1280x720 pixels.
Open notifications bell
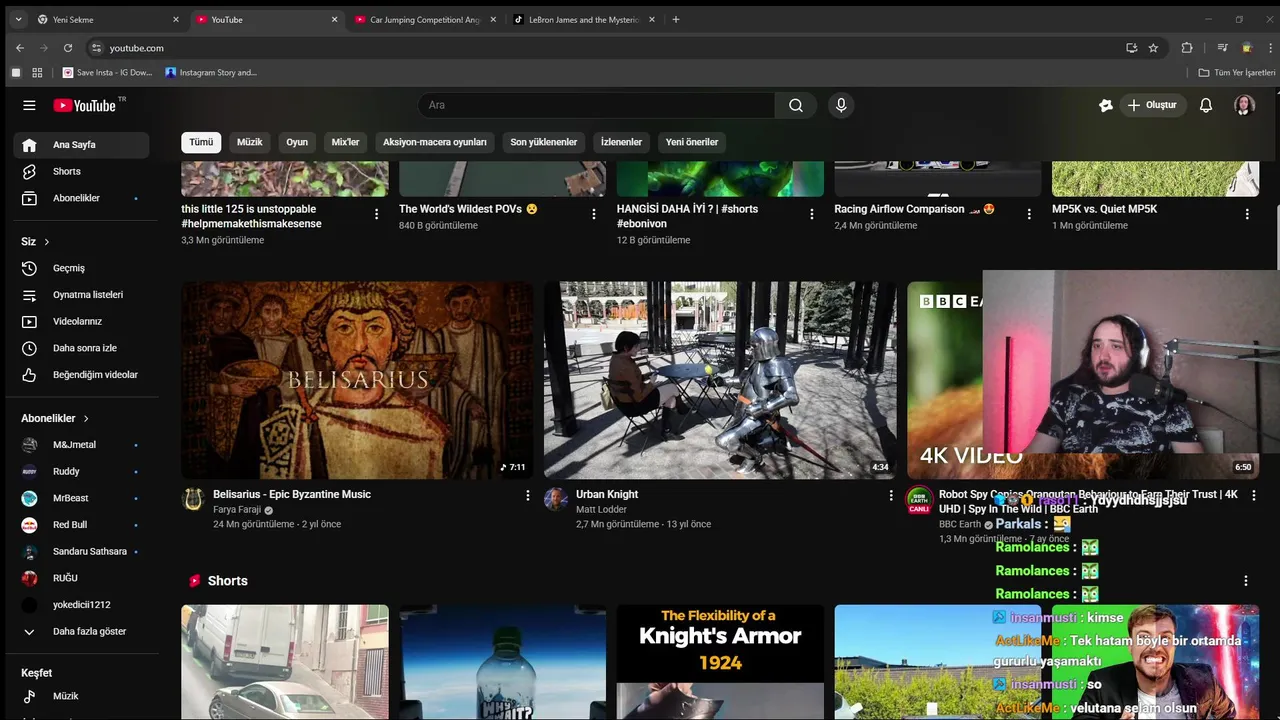[x=1206, y=105]
